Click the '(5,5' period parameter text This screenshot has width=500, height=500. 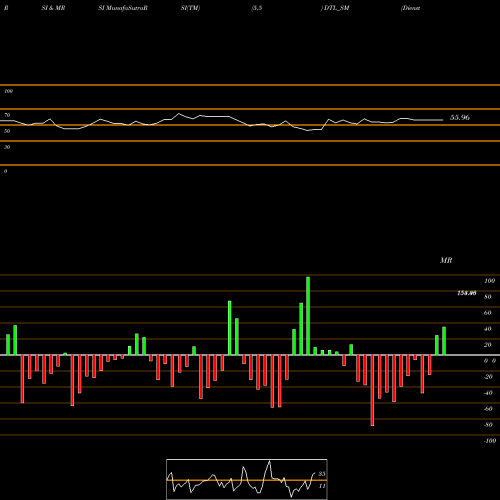pos(257,8)
